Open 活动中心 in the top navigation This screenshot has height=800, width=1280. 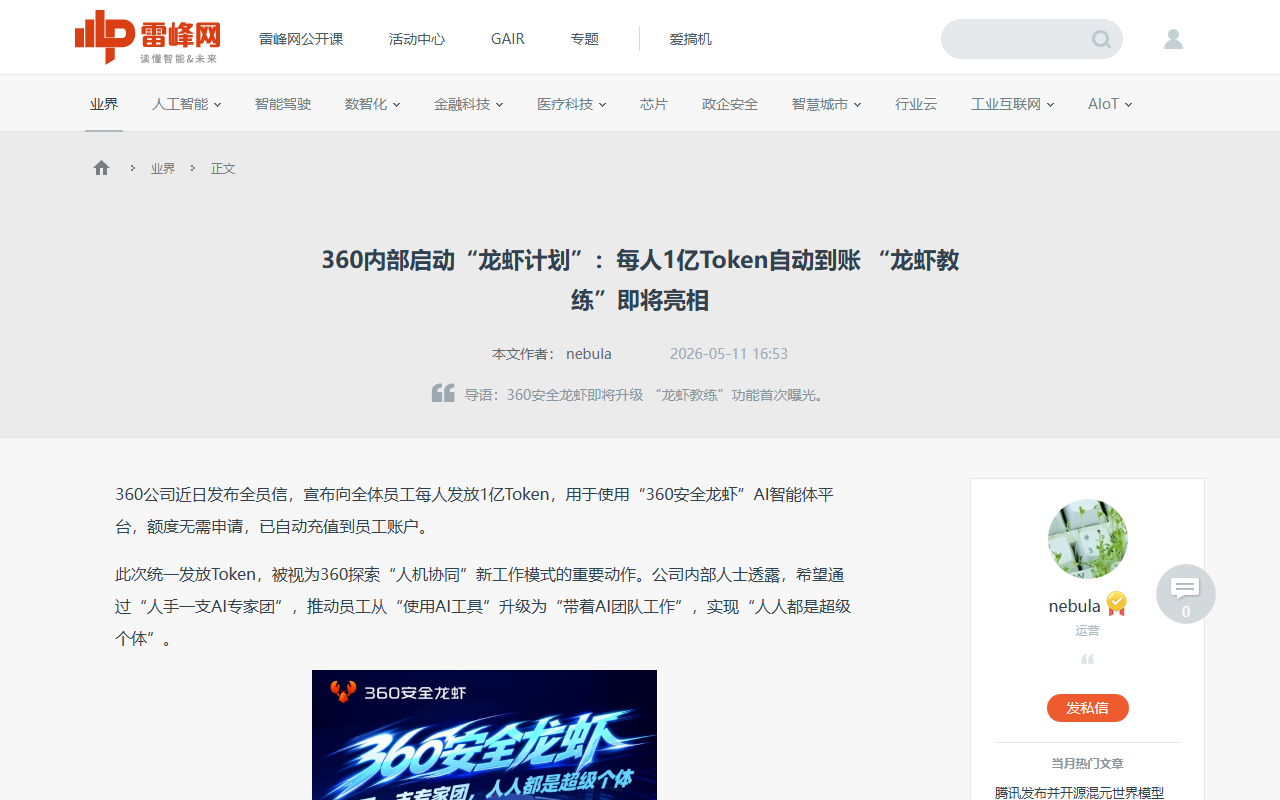[x=417, y=39]
